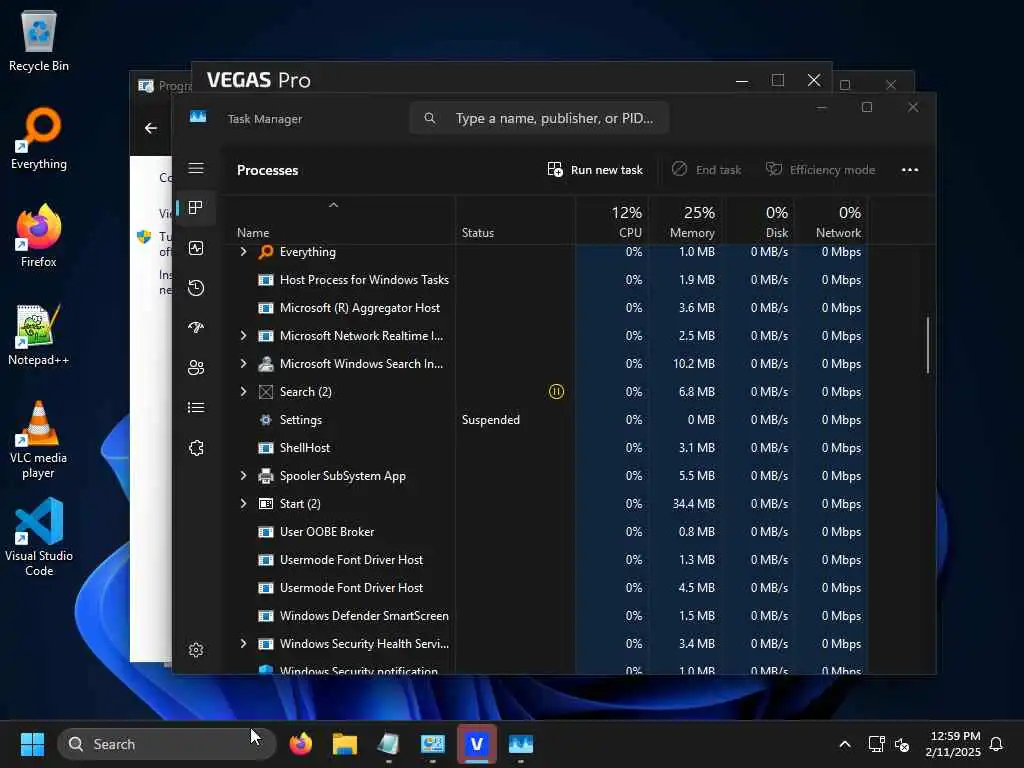Expand the Search (2) process group
This screenshot has height=768, width=1024.
click(244, 392)
